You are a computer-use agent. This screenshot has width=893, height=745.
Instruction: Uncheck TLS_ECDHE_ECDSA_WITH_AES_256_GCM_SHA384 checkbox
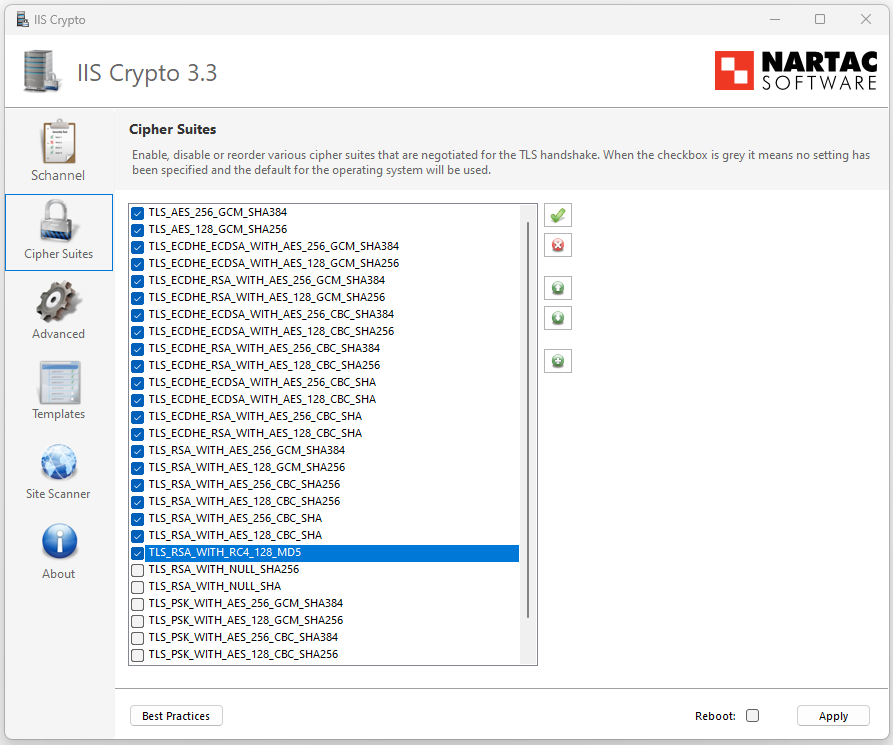[137, 247]
